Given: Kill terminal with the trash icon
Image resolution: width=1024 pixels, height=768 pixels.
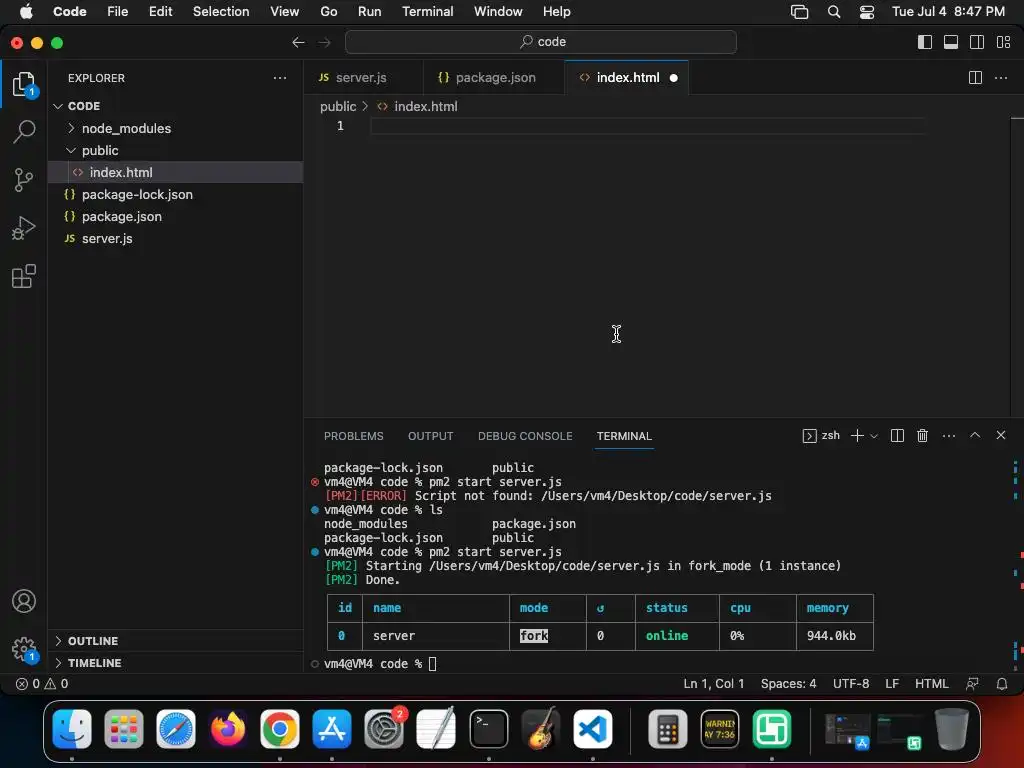Looking at the screenshot, I should pyautogui.click(x=922, y=436).
